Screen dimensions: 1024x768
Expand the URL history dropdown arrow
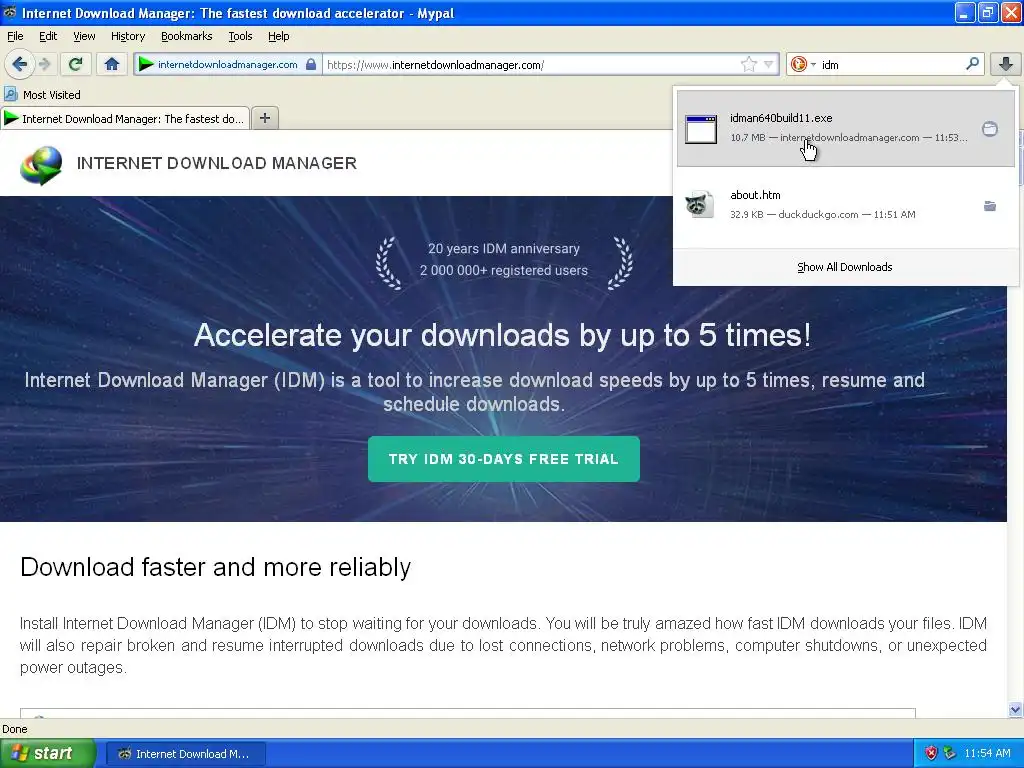pyautogui.click(x=769, y=64)
